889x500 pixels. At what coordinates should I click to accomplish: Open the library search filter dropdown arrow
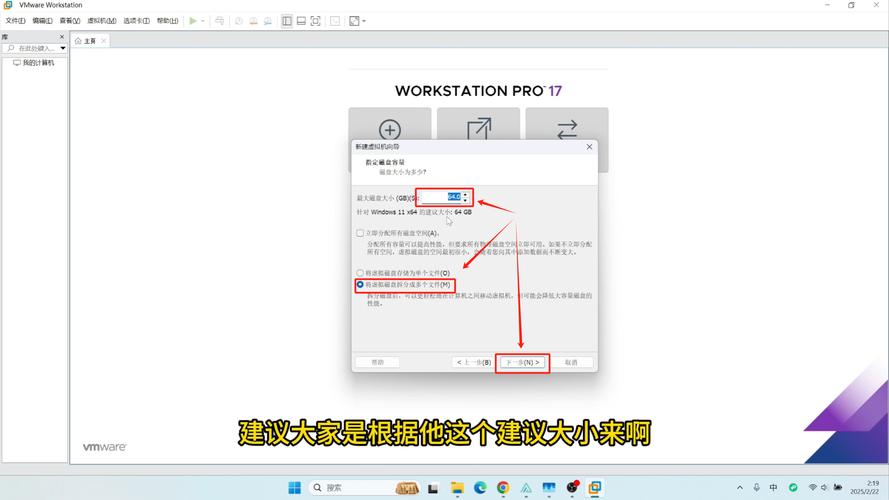coord(63,48)
